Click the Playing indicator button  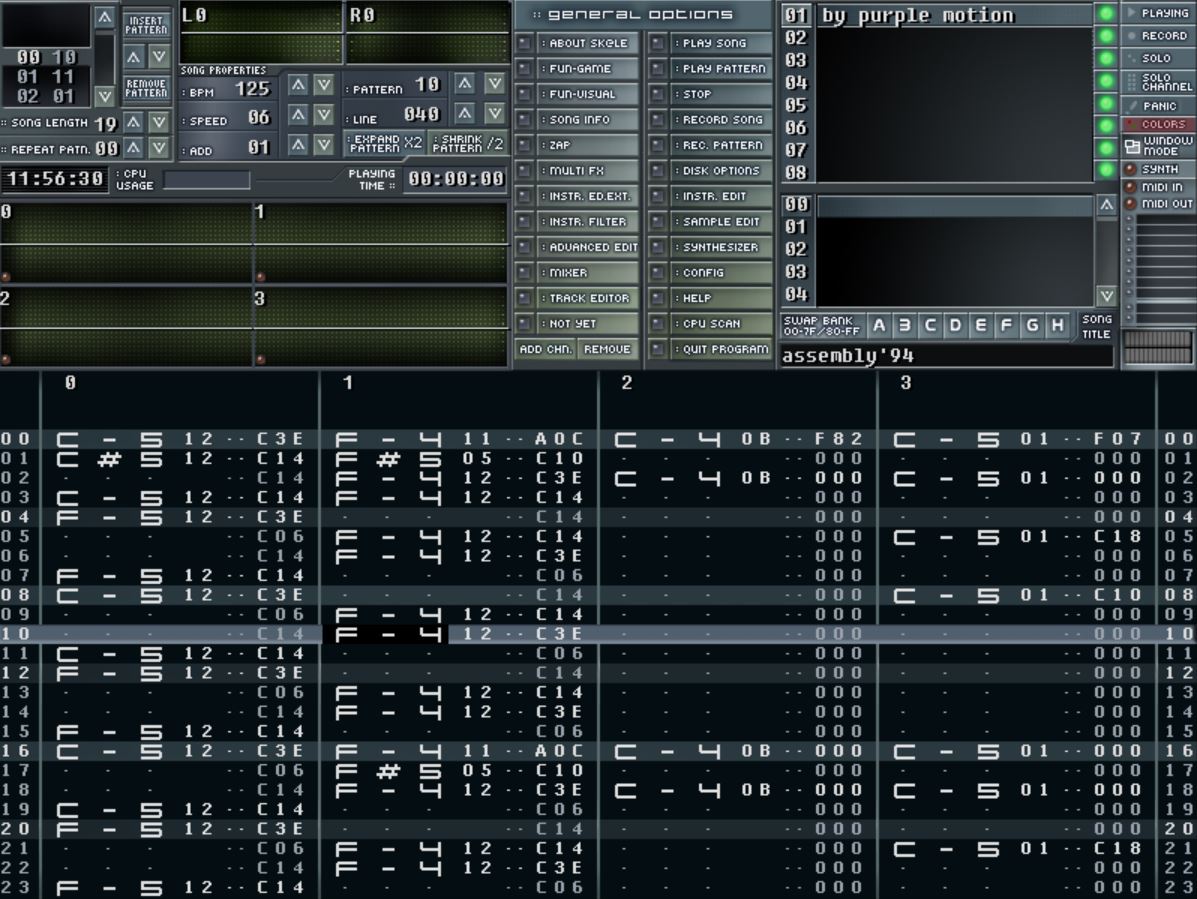(x=1158, y=13)
